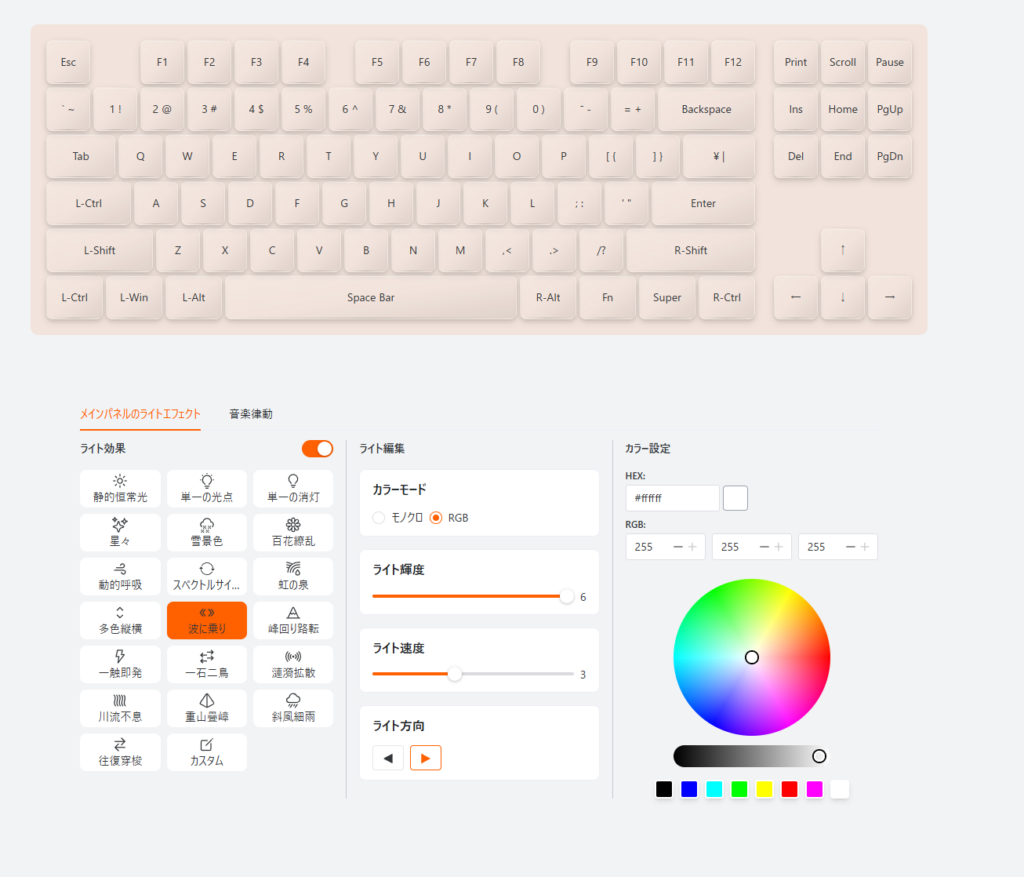Decrease the third RGB value with minus
The image size is (1024, 877).
pos(850,547)
